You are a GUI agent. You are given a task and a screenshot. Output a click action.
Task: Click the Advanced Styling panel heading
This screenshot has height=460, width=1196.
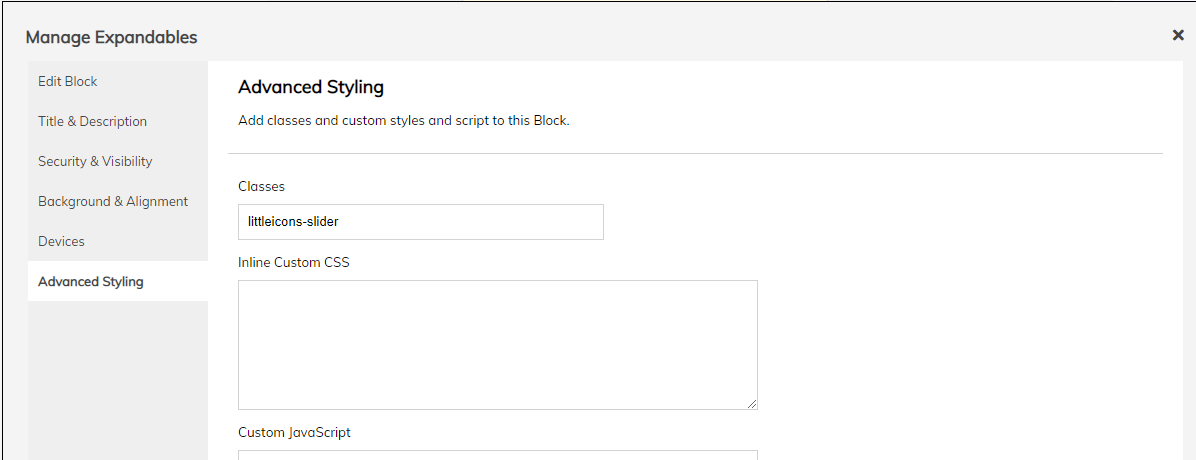pyautogui.click(x=310, y=87)
